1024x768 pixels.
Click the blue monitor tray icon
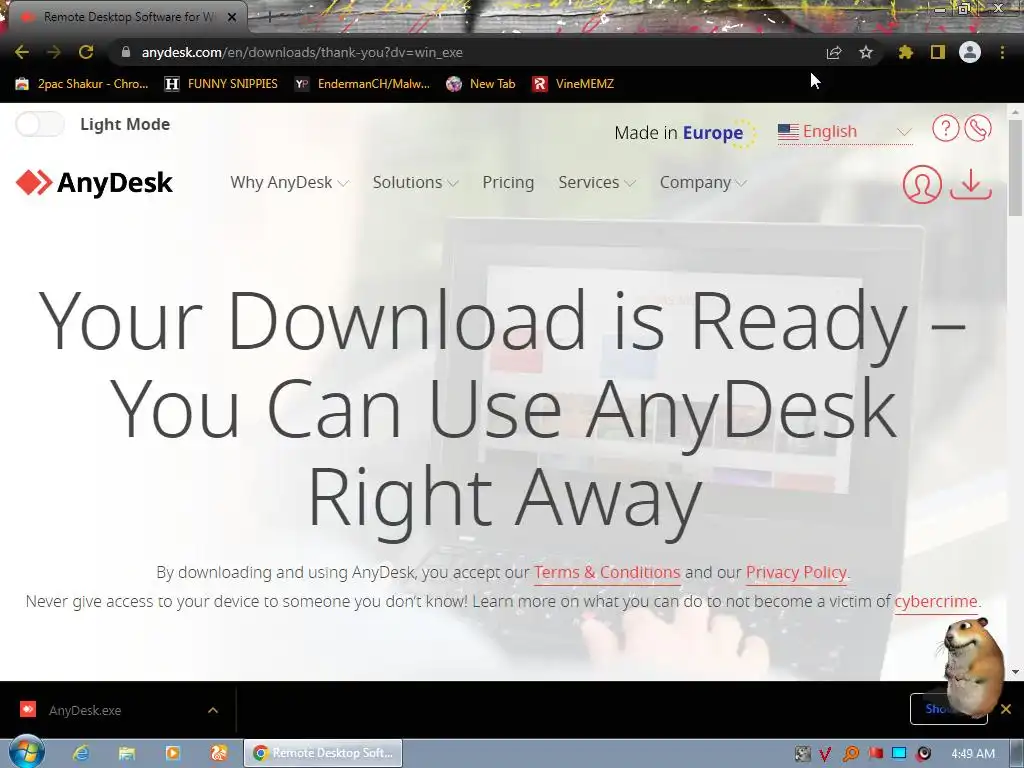(x=899, y=753)
